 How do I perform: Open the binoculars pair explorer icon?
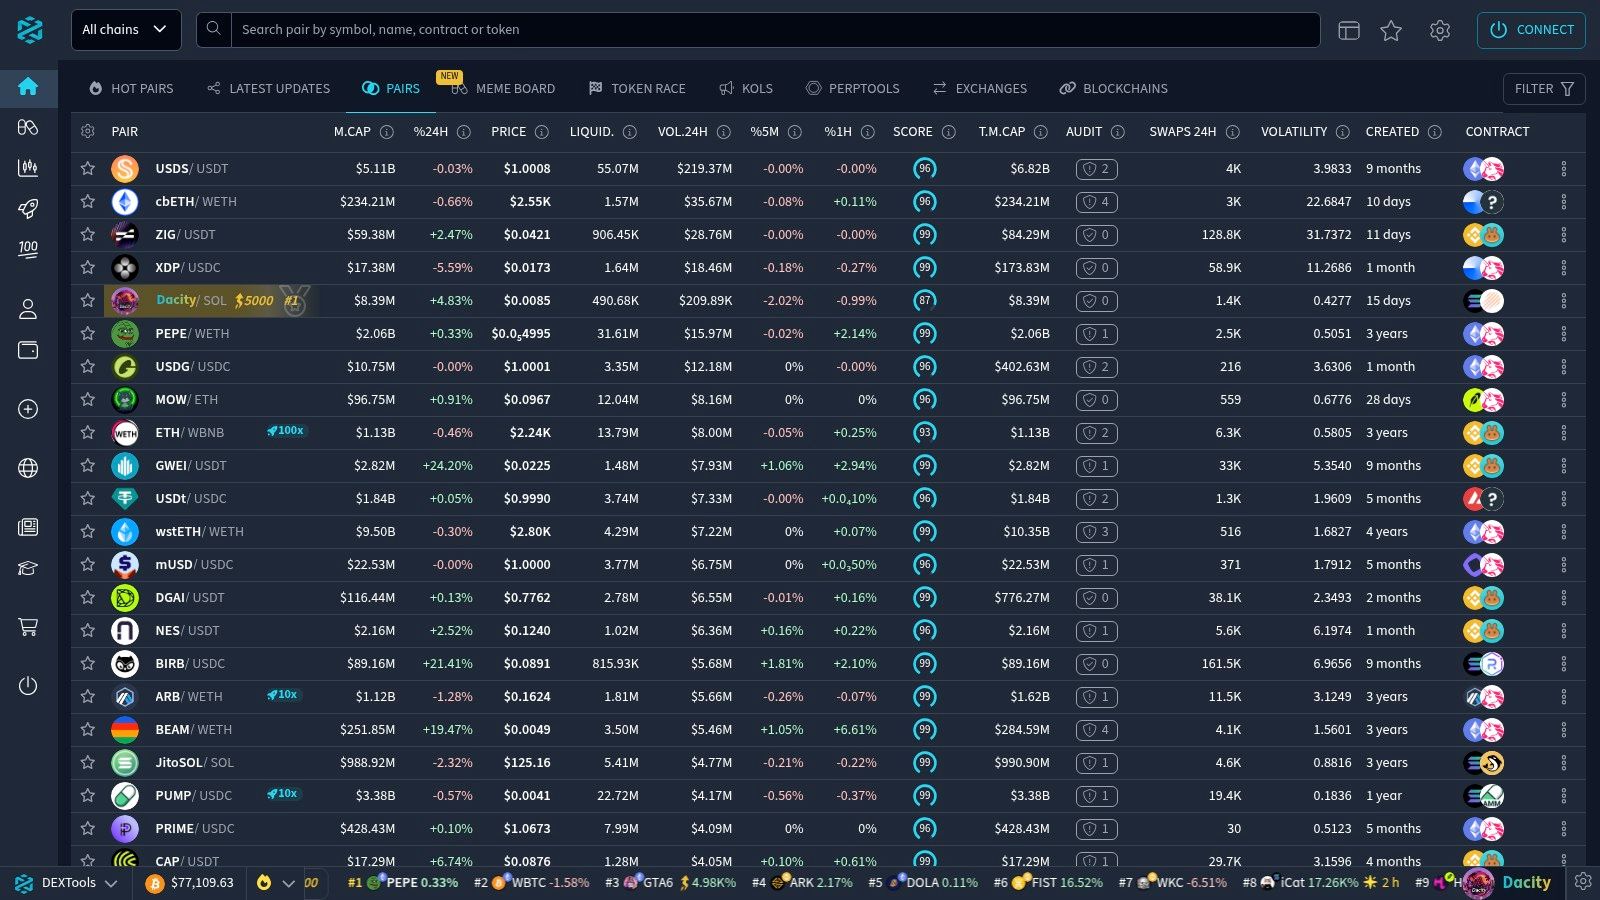pos(28,127)
